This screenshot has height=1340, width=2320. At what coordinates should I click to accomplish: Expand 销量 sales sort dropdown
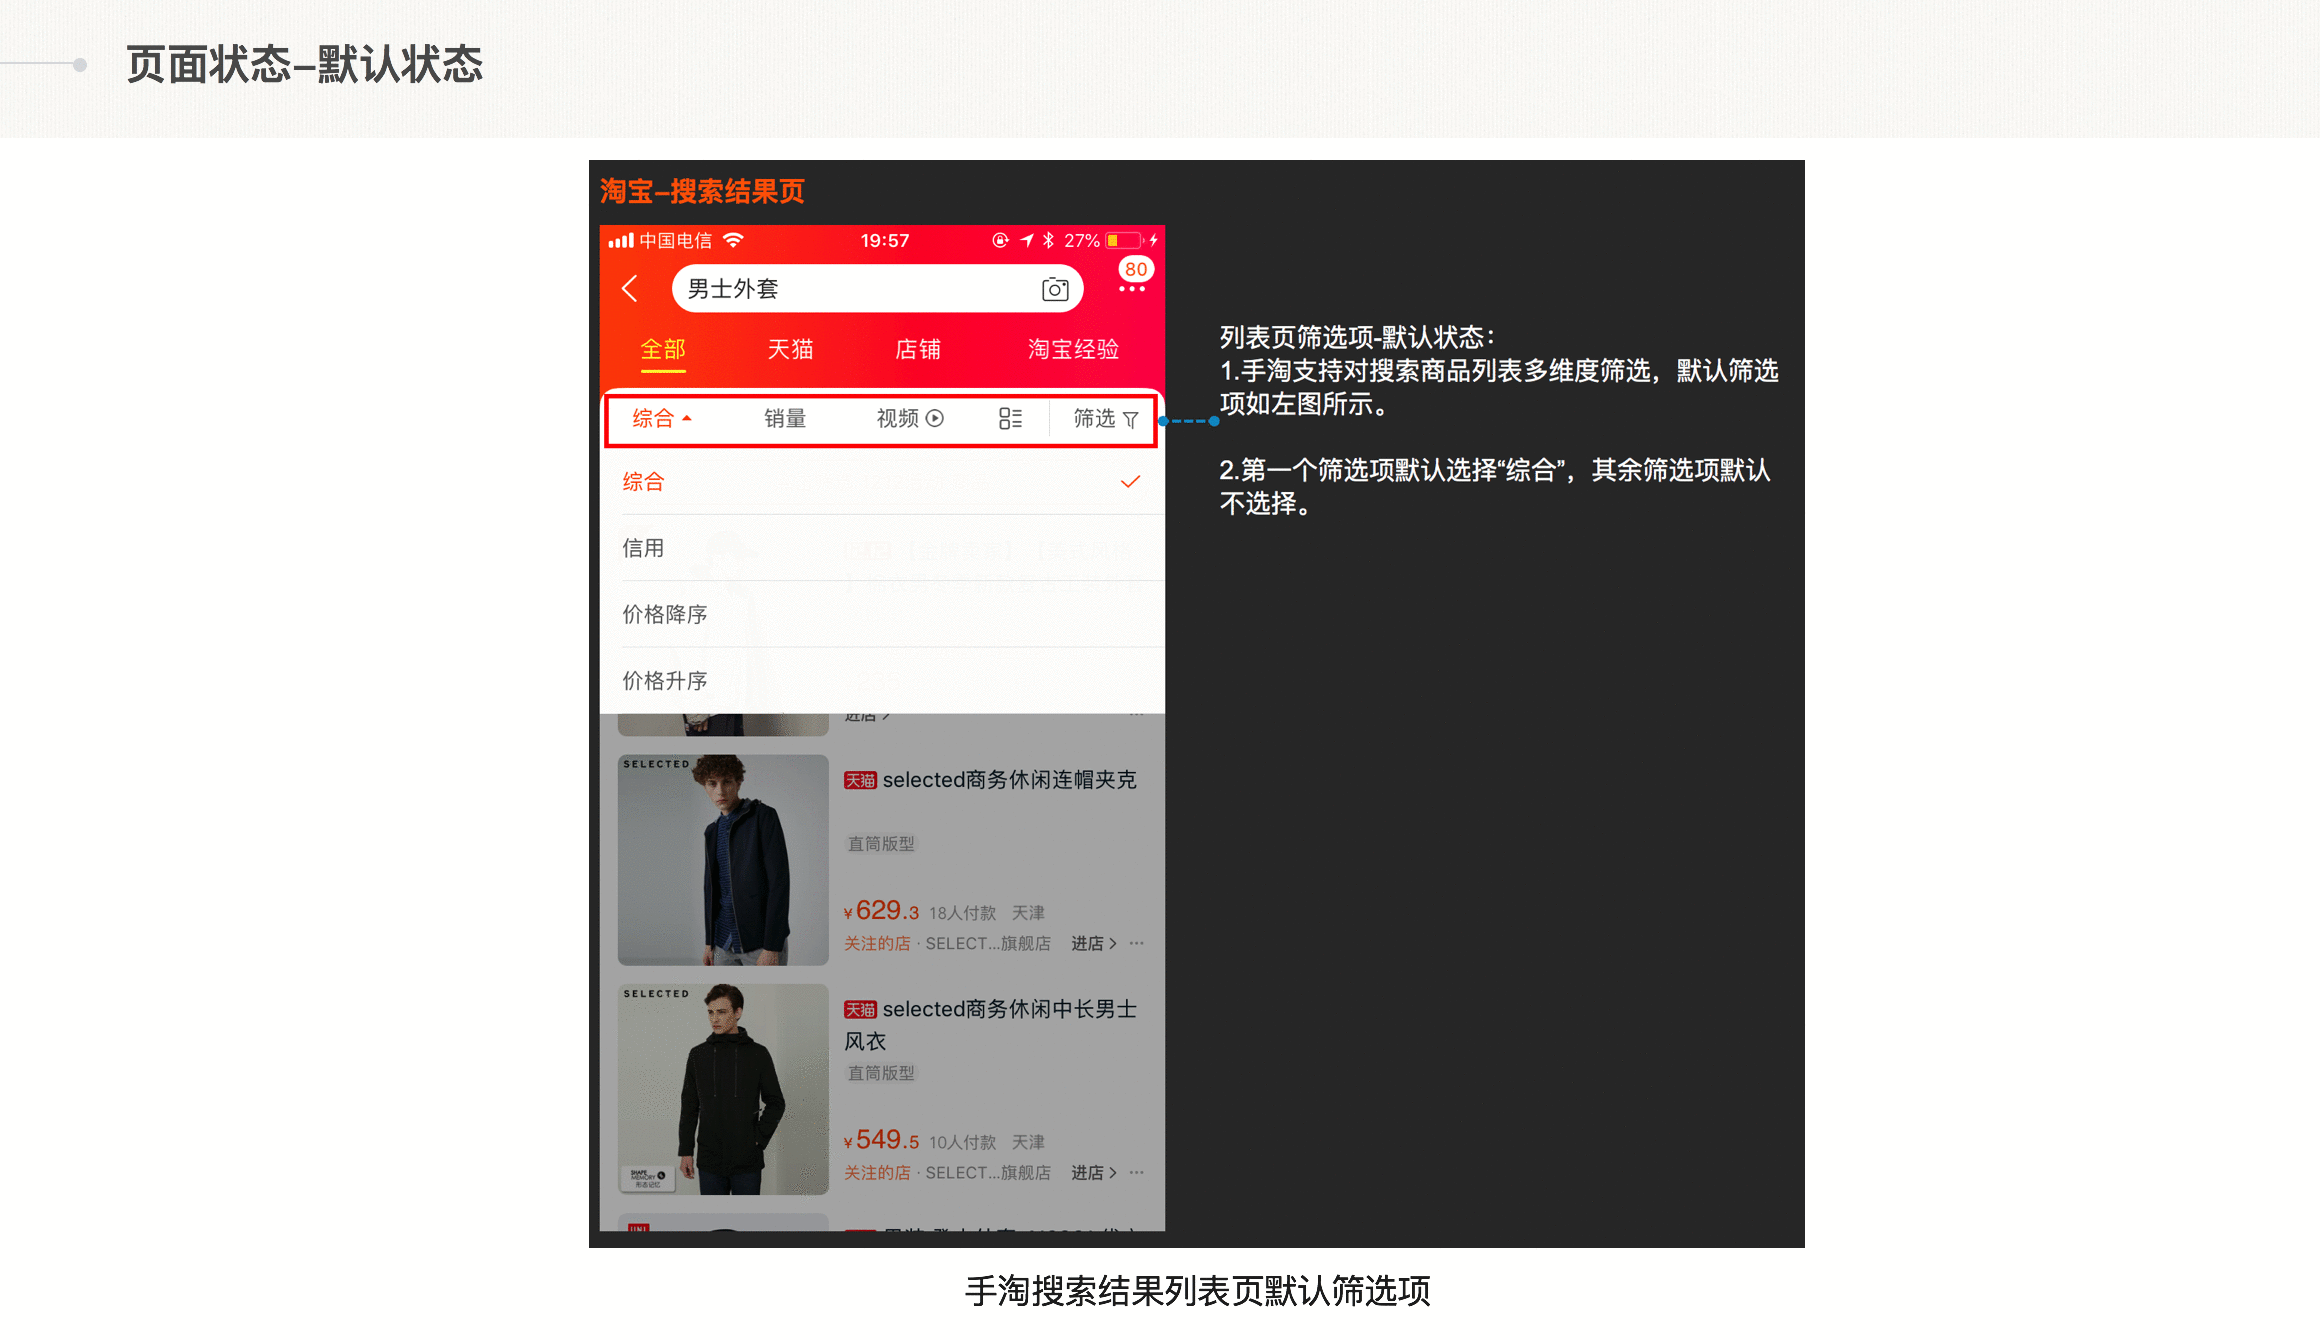pyautogui.click(x=783, y=418)
